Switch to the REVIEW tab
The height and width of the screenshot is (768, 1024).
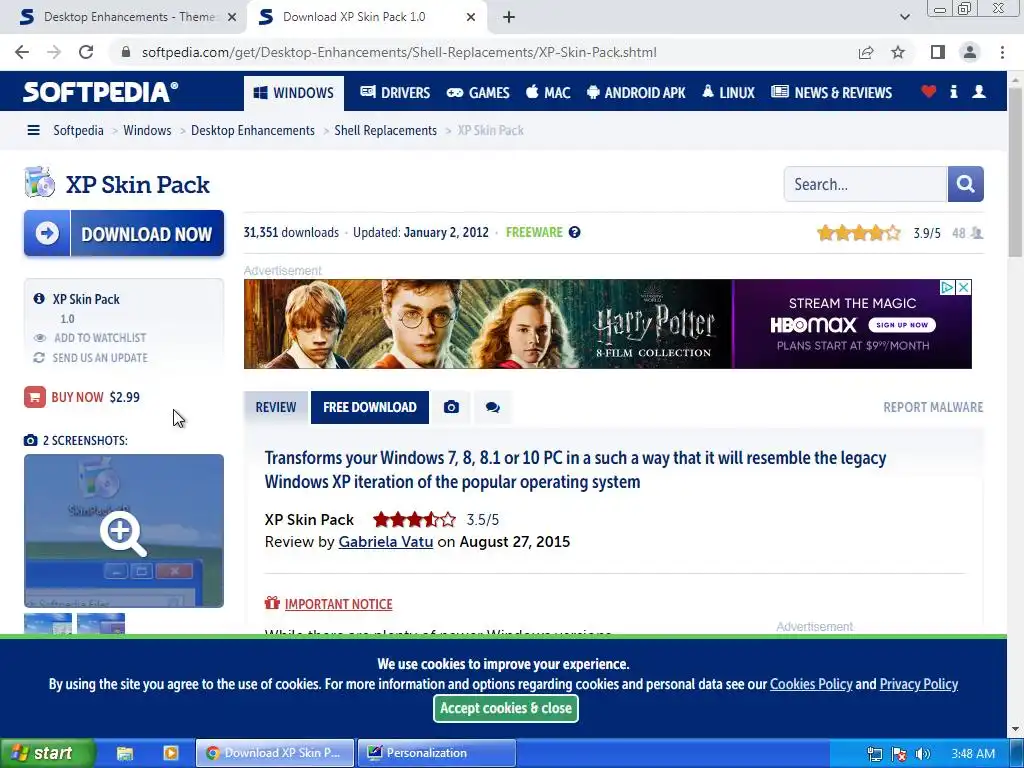276,408
